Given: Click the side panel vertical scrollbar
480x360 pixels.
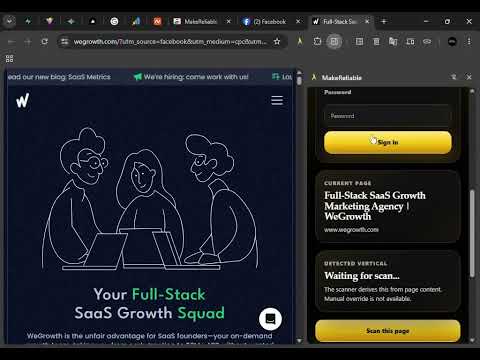Looking at the screenshot, I should click(x=472, y=233).
